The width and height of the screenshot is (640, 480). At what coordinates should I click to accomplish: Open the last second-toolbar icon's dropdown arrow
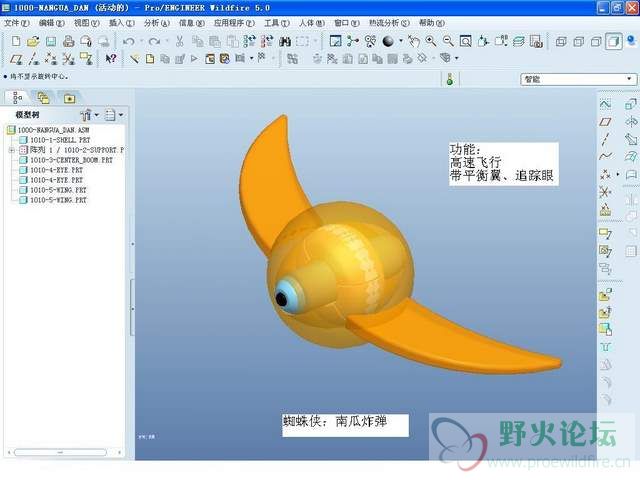click(456, 58)
